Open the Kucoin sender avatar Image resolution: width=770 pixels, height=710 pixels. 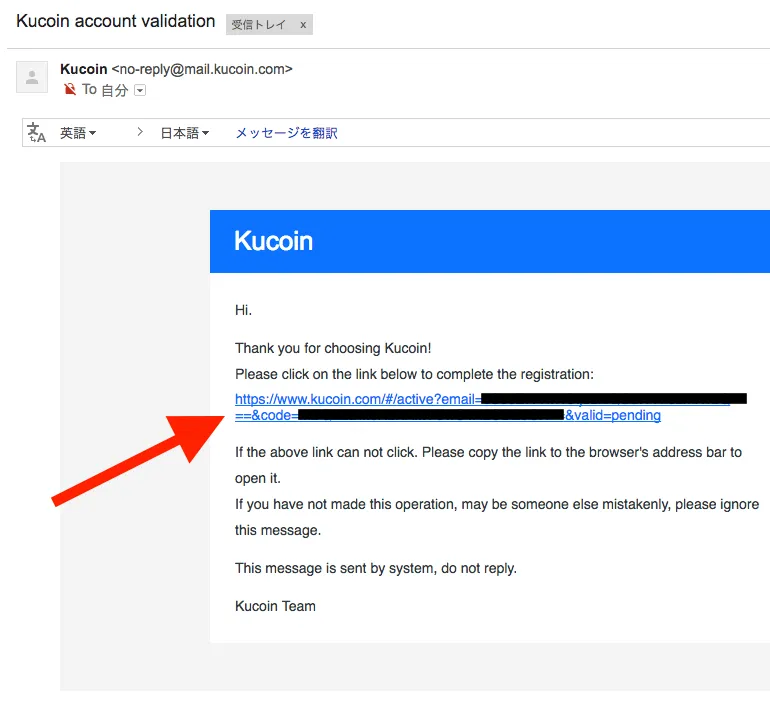(32, 77)
